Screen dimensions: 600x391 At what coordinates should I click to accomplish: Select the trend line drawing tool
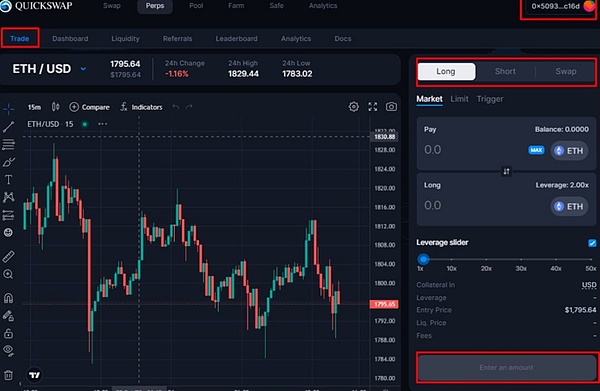coord(8,127)
